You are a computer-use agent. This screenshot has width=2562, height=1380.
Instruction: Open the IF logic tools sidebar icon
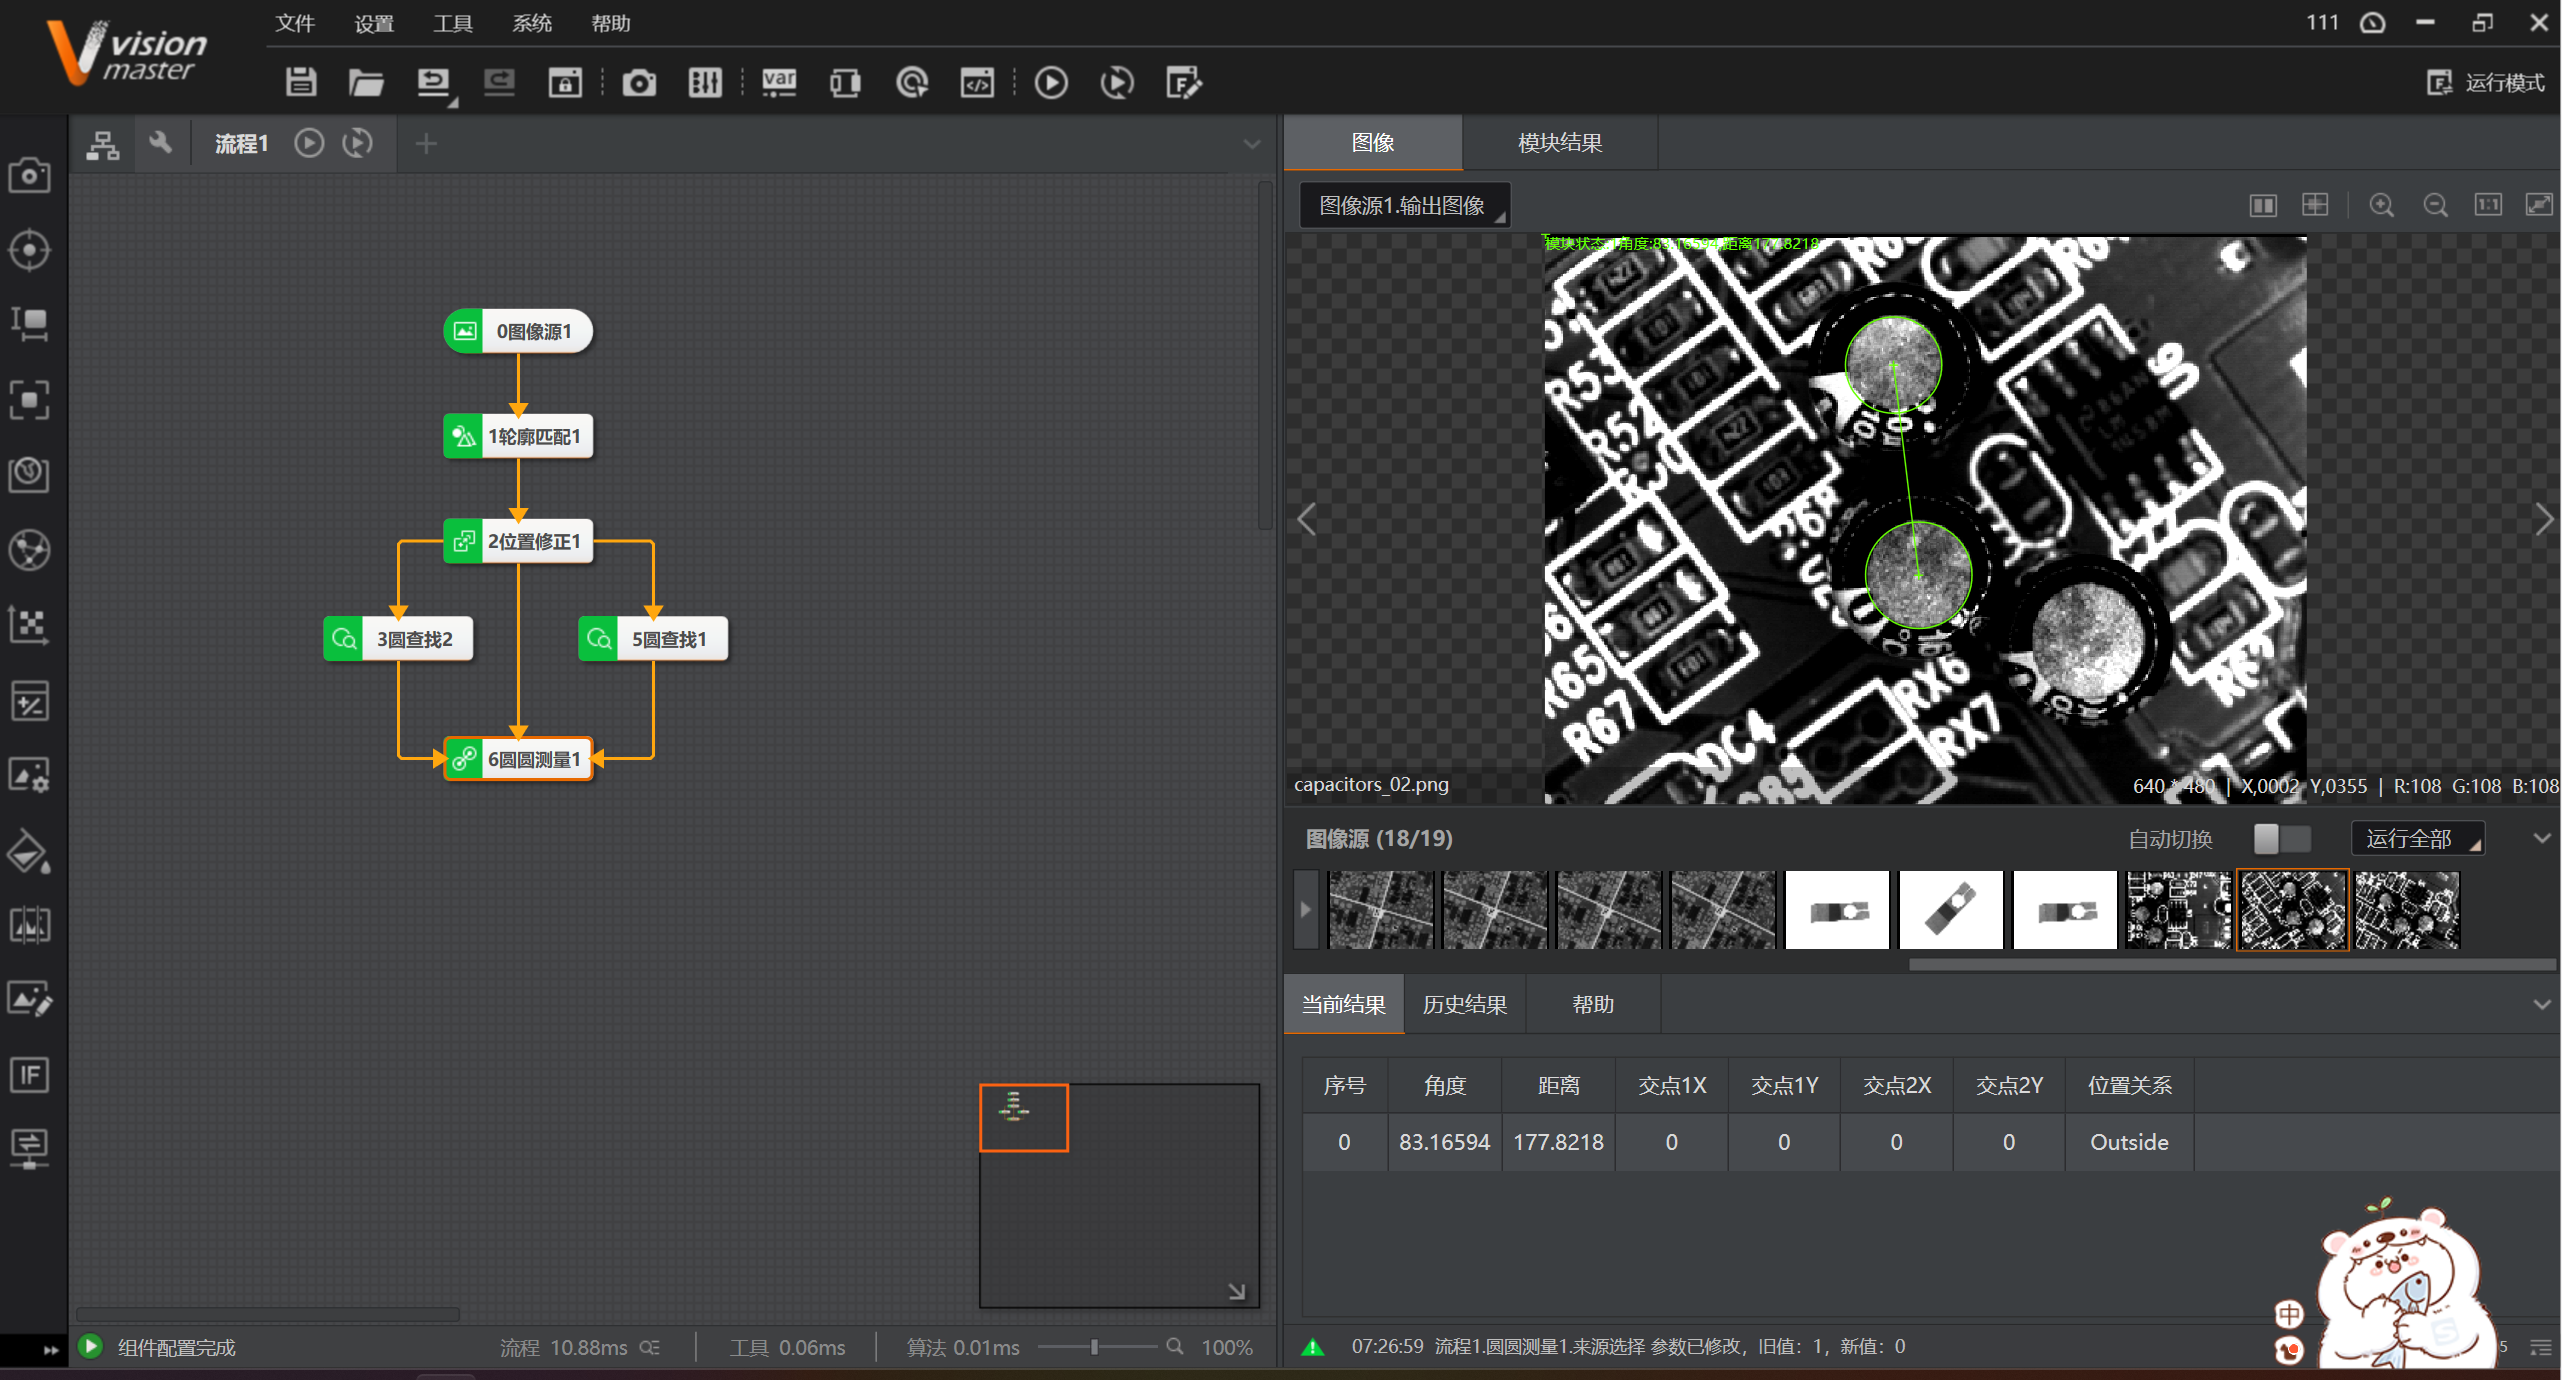[29, 1075]
